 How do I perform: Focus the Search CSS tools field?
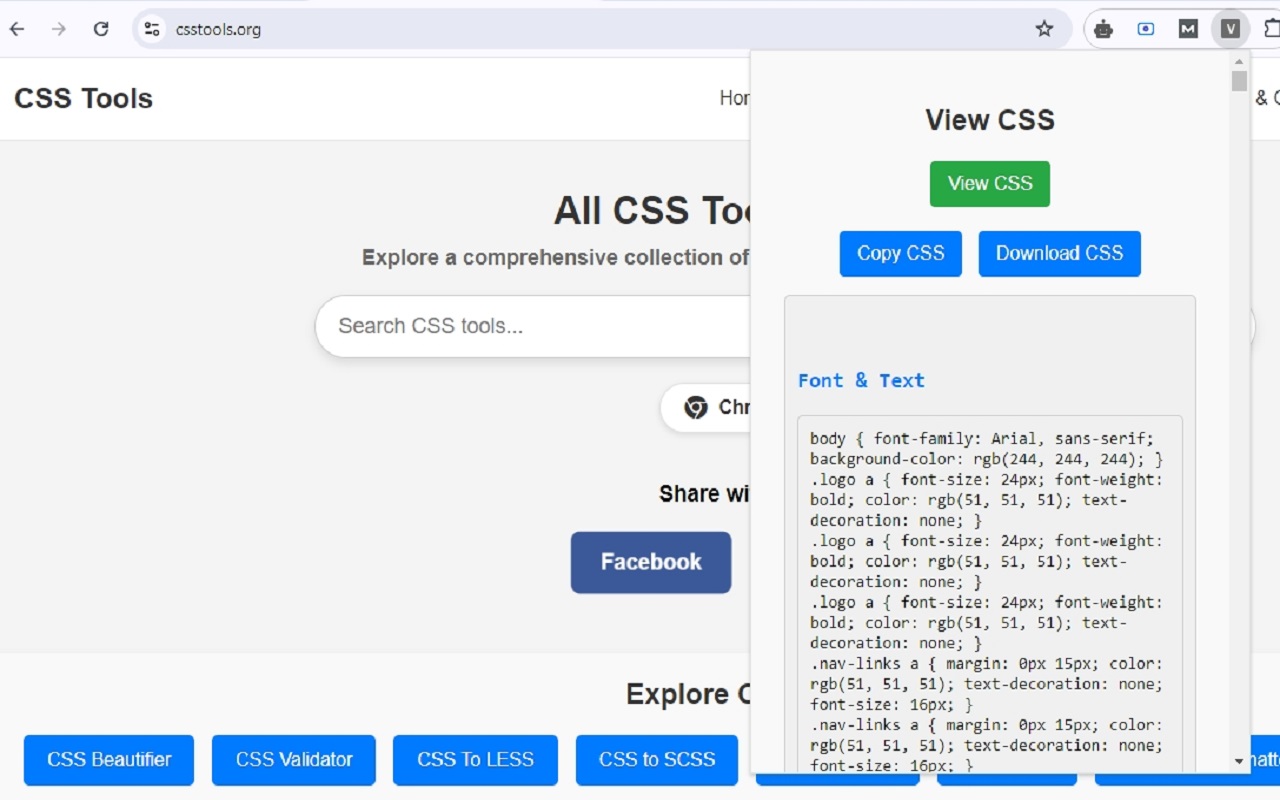click(x=535, y=326)
